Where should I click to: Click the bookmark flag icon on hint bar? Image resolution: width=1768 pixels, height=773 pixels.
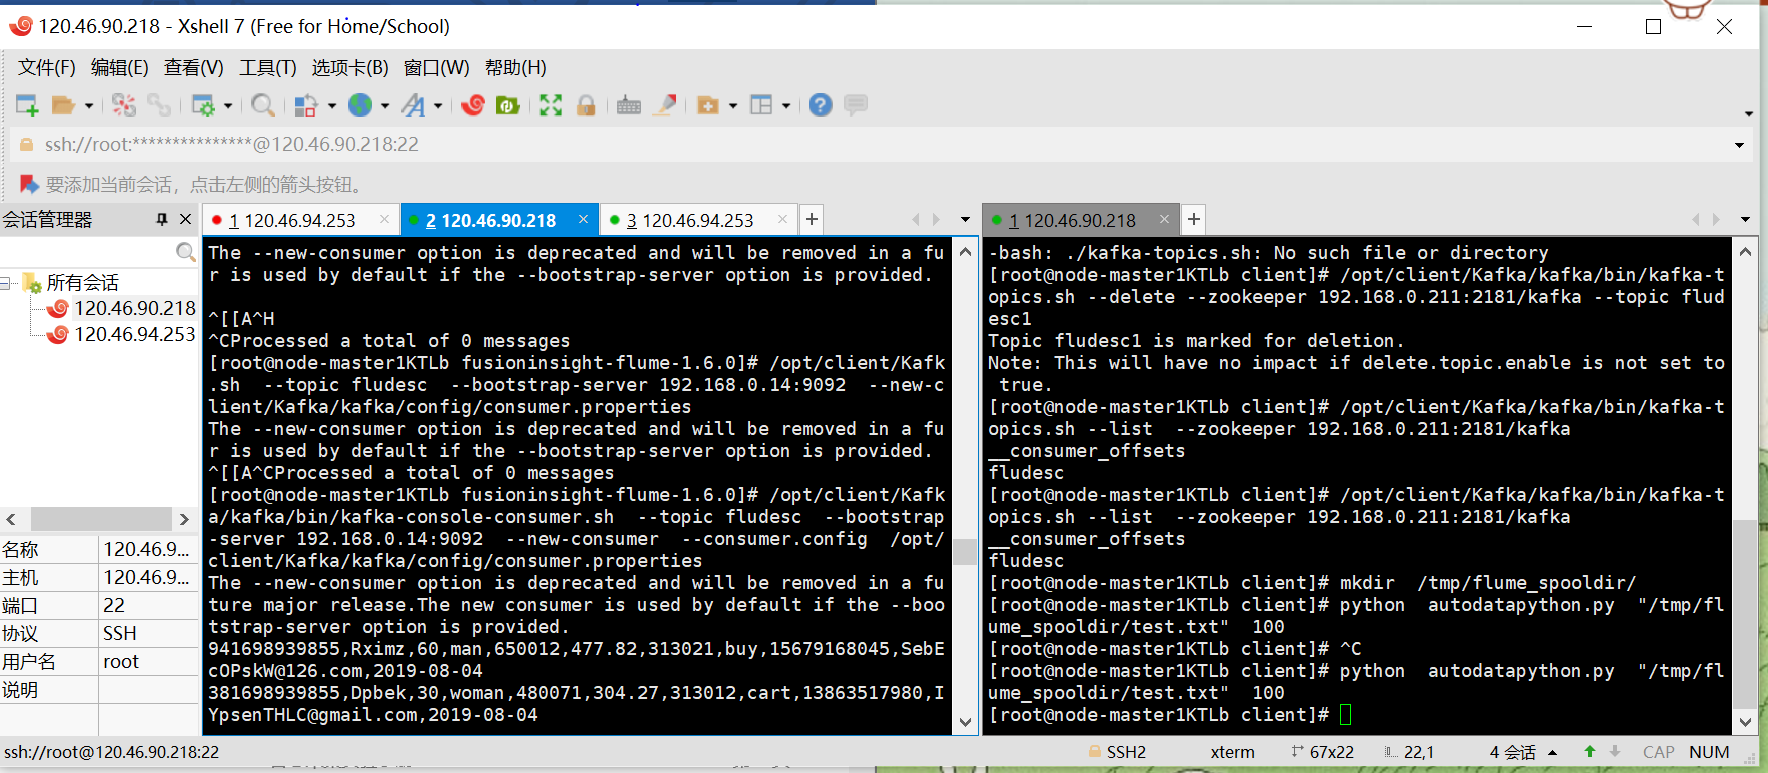[x=29, y=185]
